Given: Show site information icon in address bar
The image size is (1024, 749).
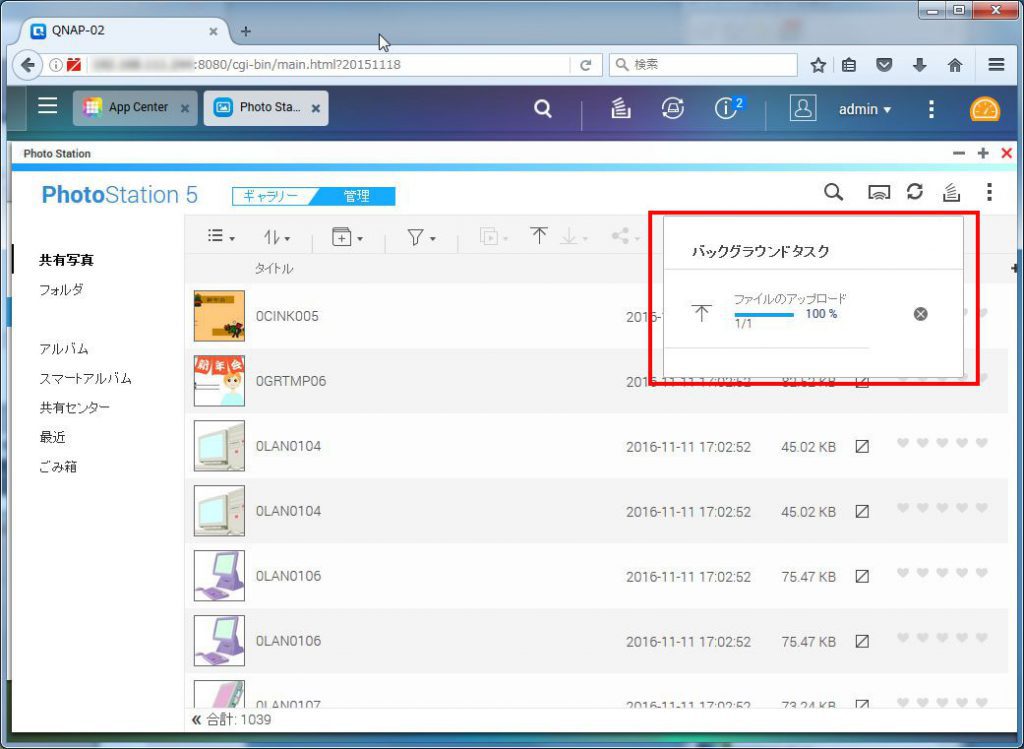Looking at the screenshot, I should coord(56,65).
